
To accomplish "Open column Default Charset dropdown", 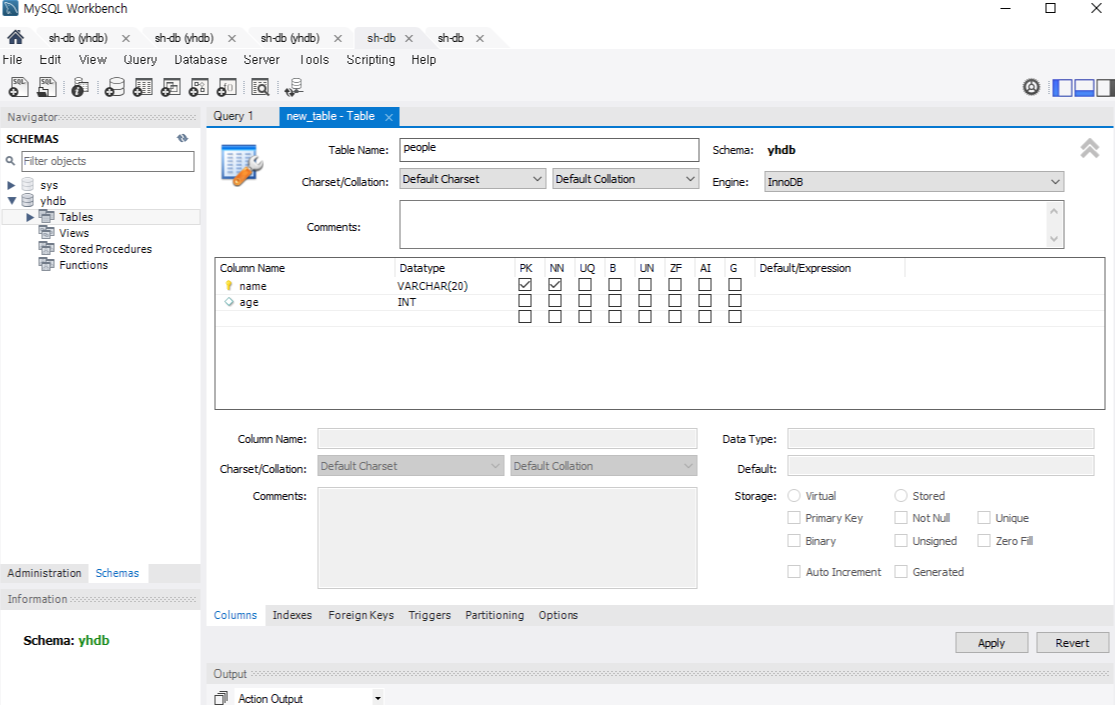I will tap(410, 466).
